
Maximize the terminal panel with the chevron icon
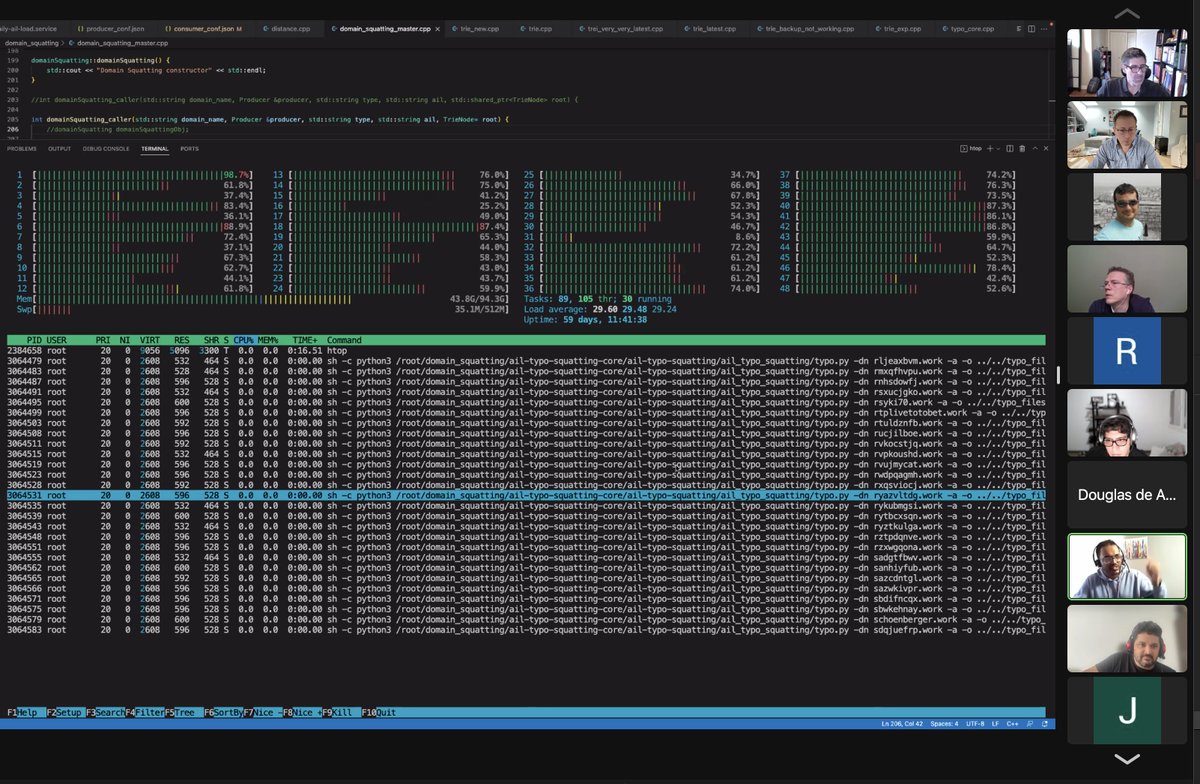coord(1033,148)
